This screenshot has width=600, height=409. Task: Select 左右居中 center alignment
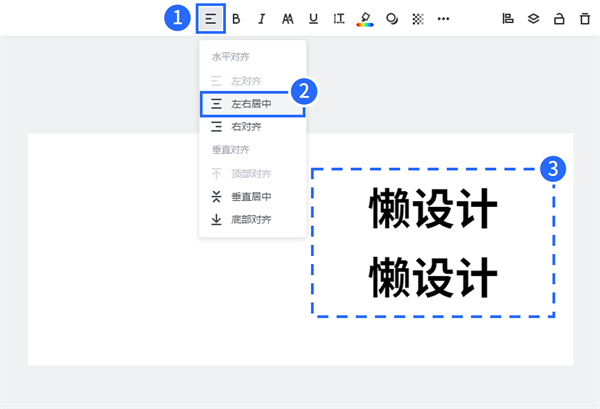pyautogui.click(x=251, y=103)
